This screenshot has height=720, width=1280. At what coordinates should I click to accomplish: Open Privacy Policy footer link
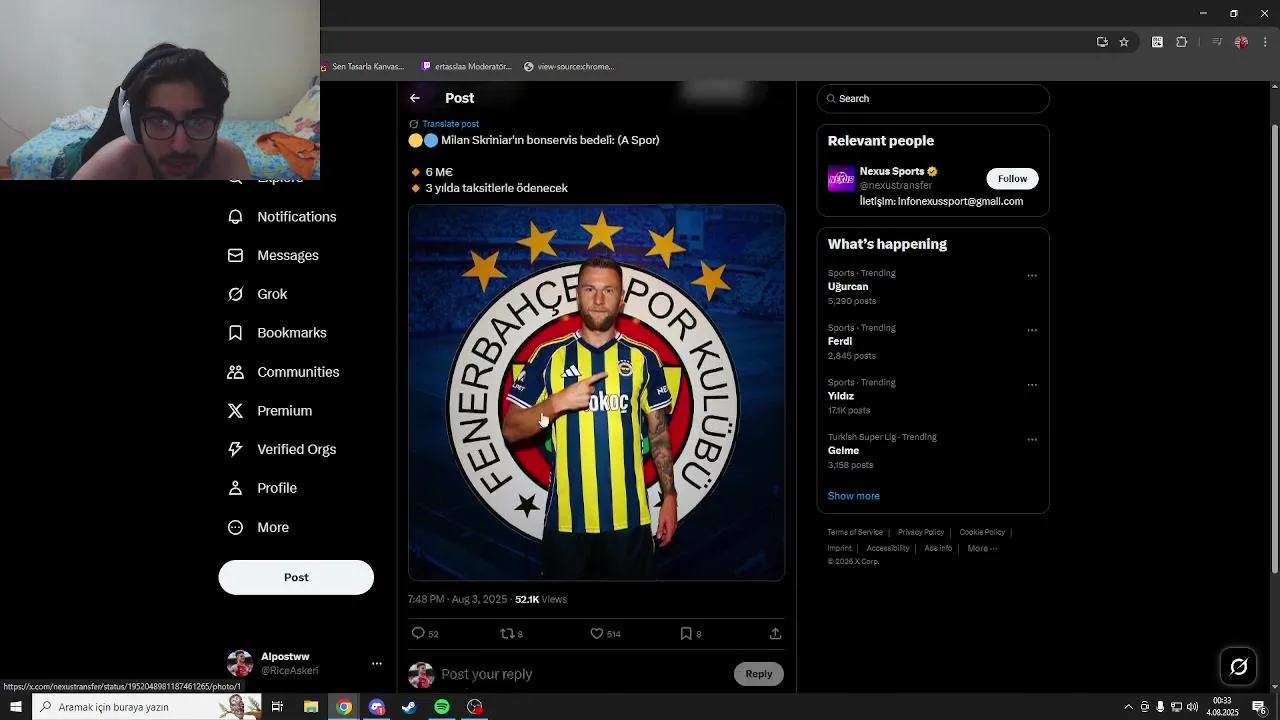pyautogui.click(x=921, y=532)
